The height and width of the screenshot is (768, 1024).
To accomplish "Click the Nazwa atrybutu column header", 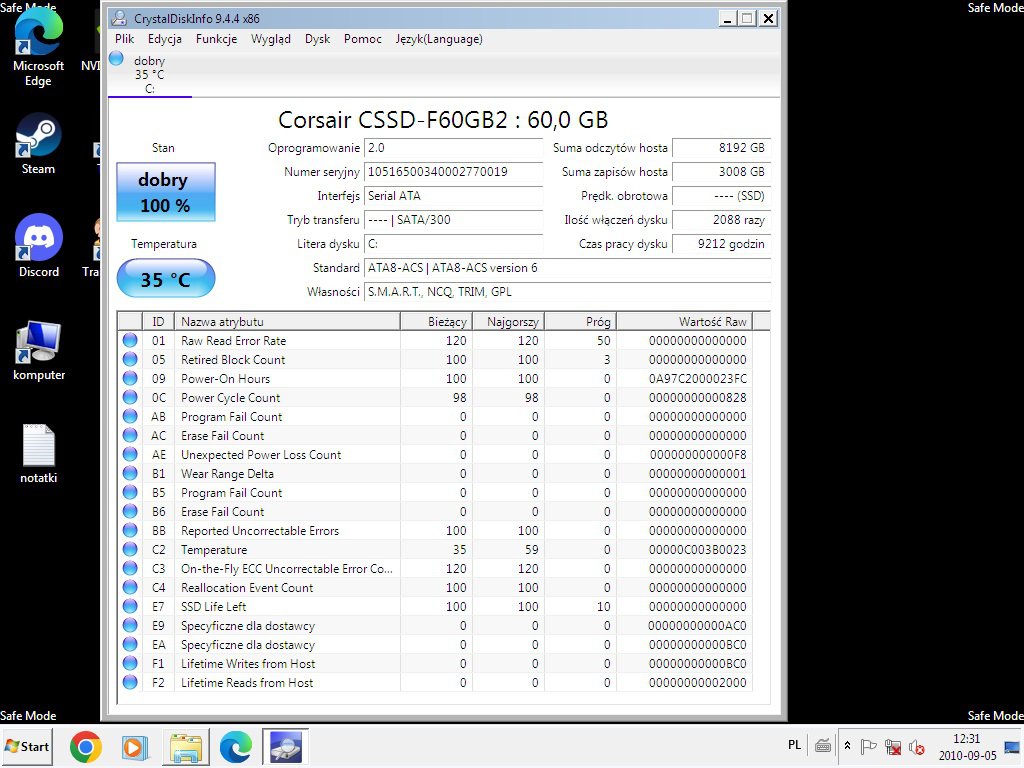I will 287,321.
